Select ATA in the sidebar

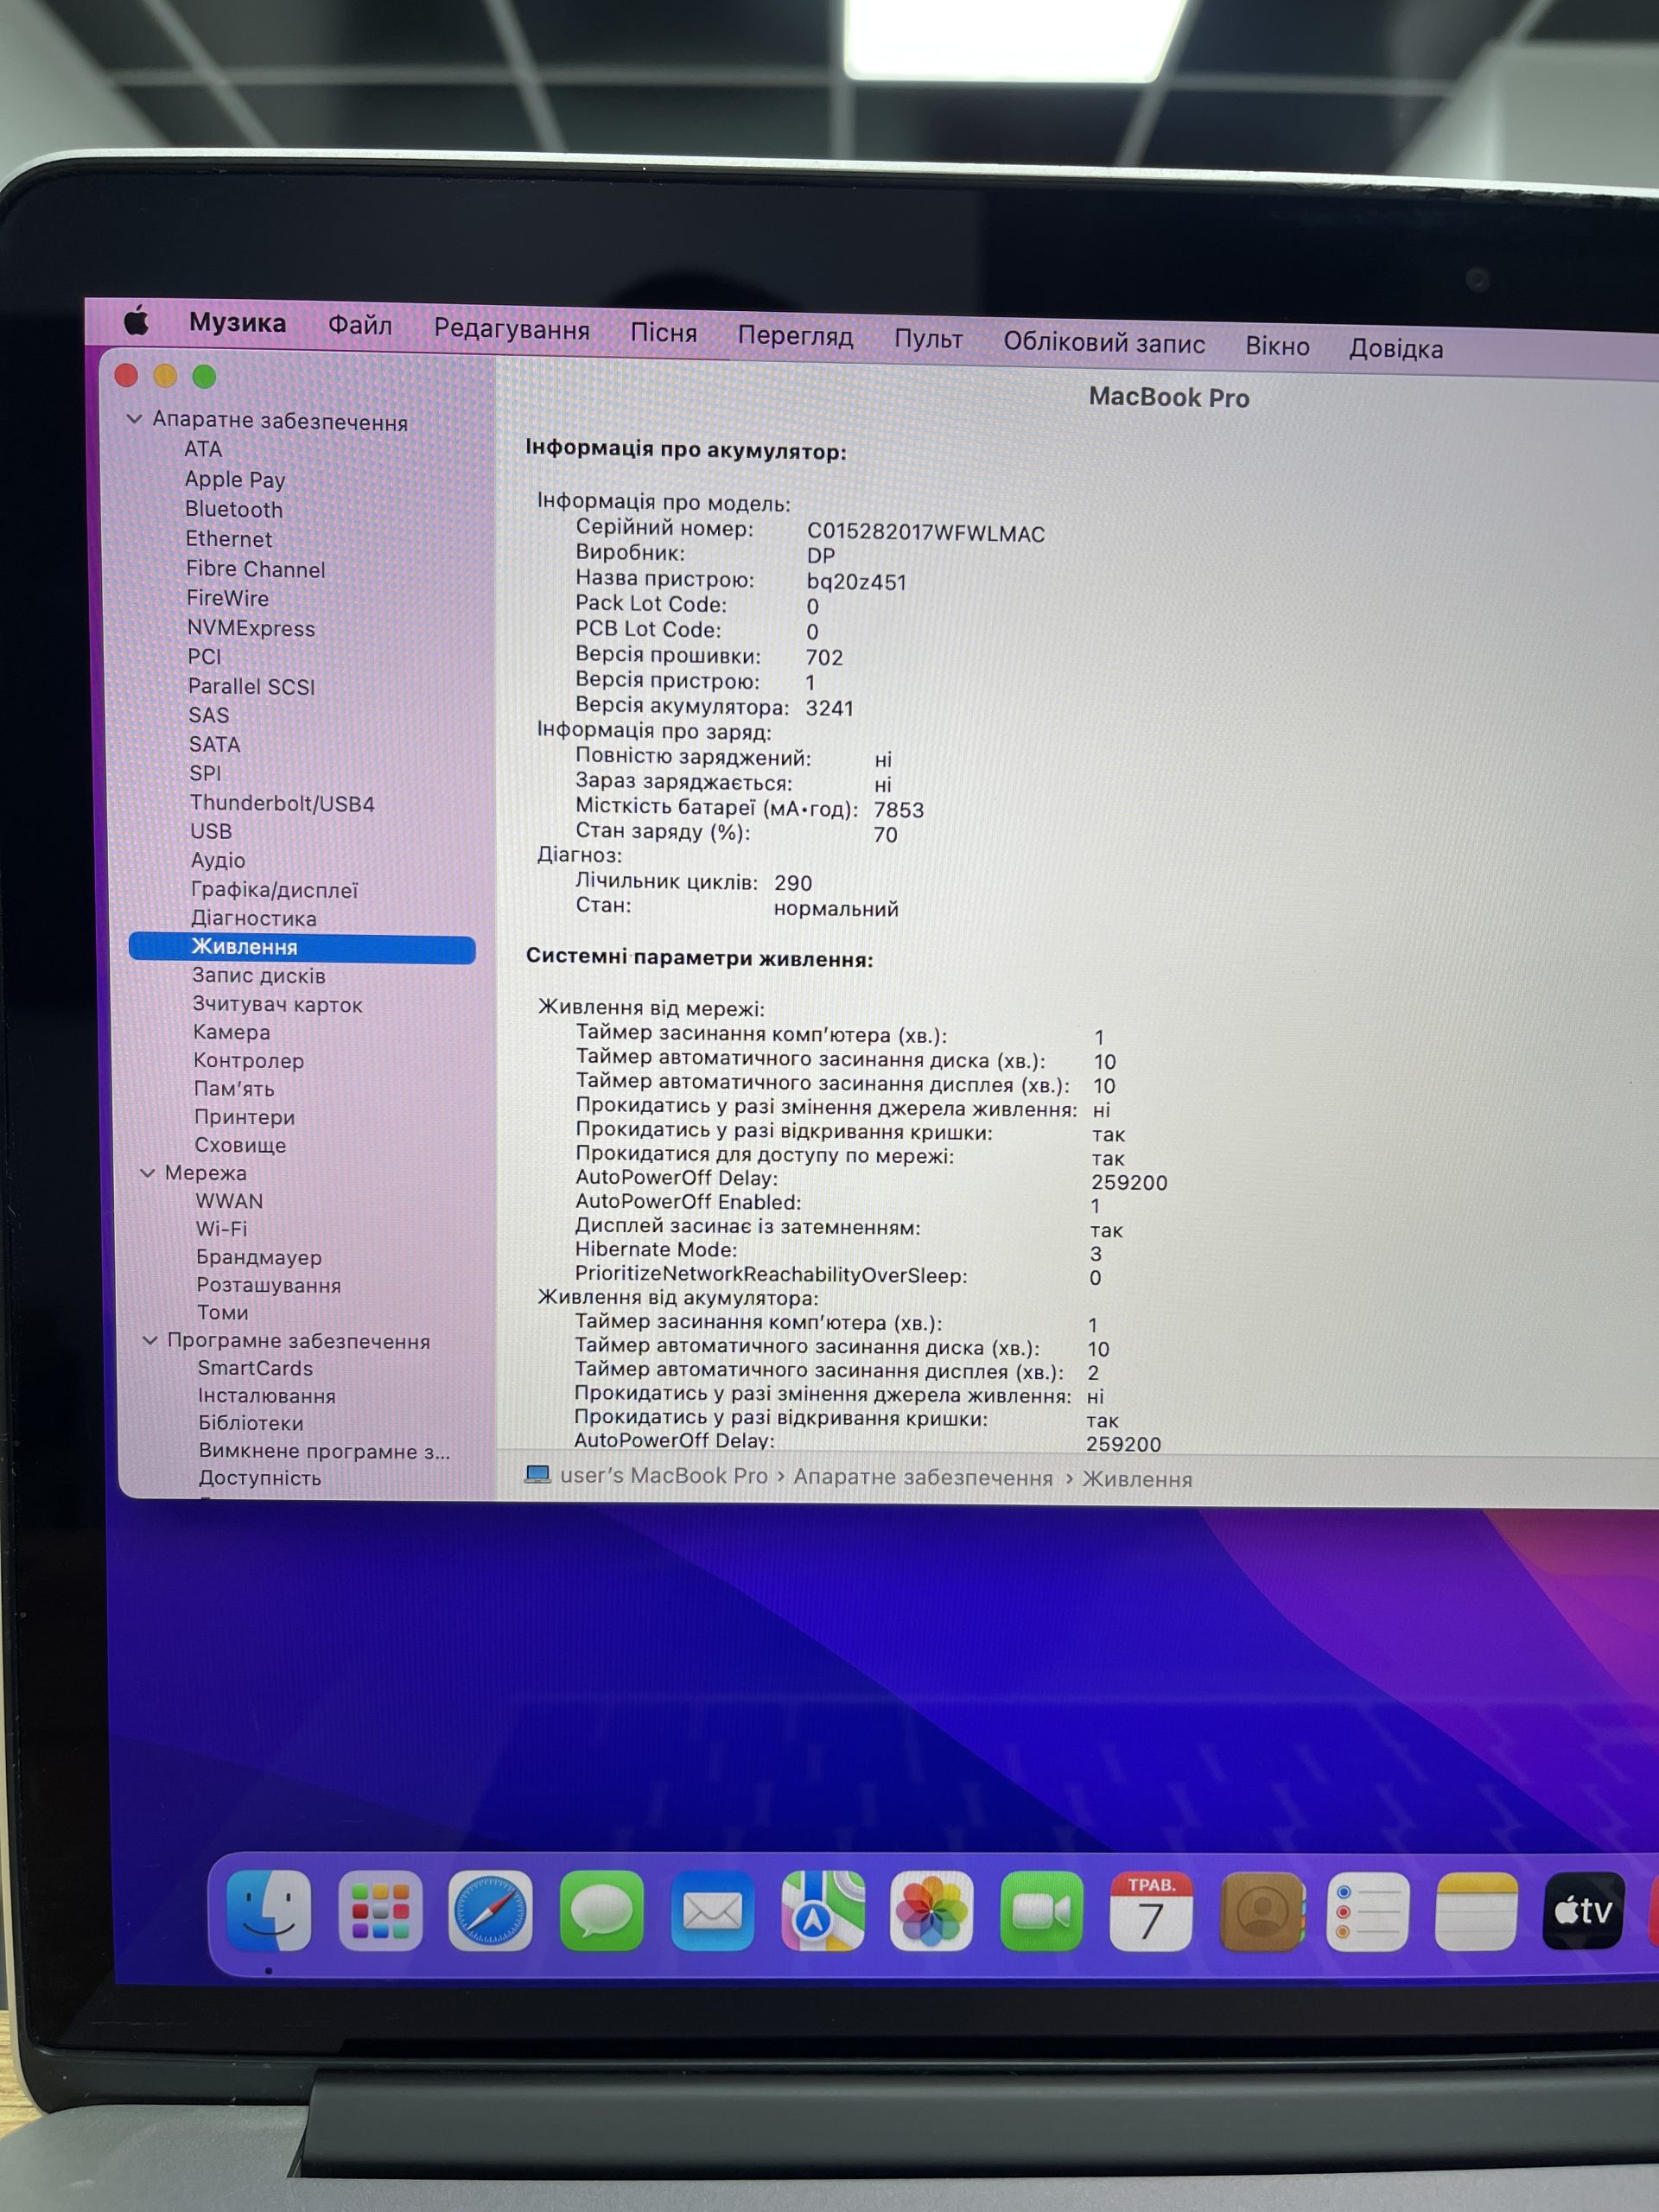(x=203, y=449)
